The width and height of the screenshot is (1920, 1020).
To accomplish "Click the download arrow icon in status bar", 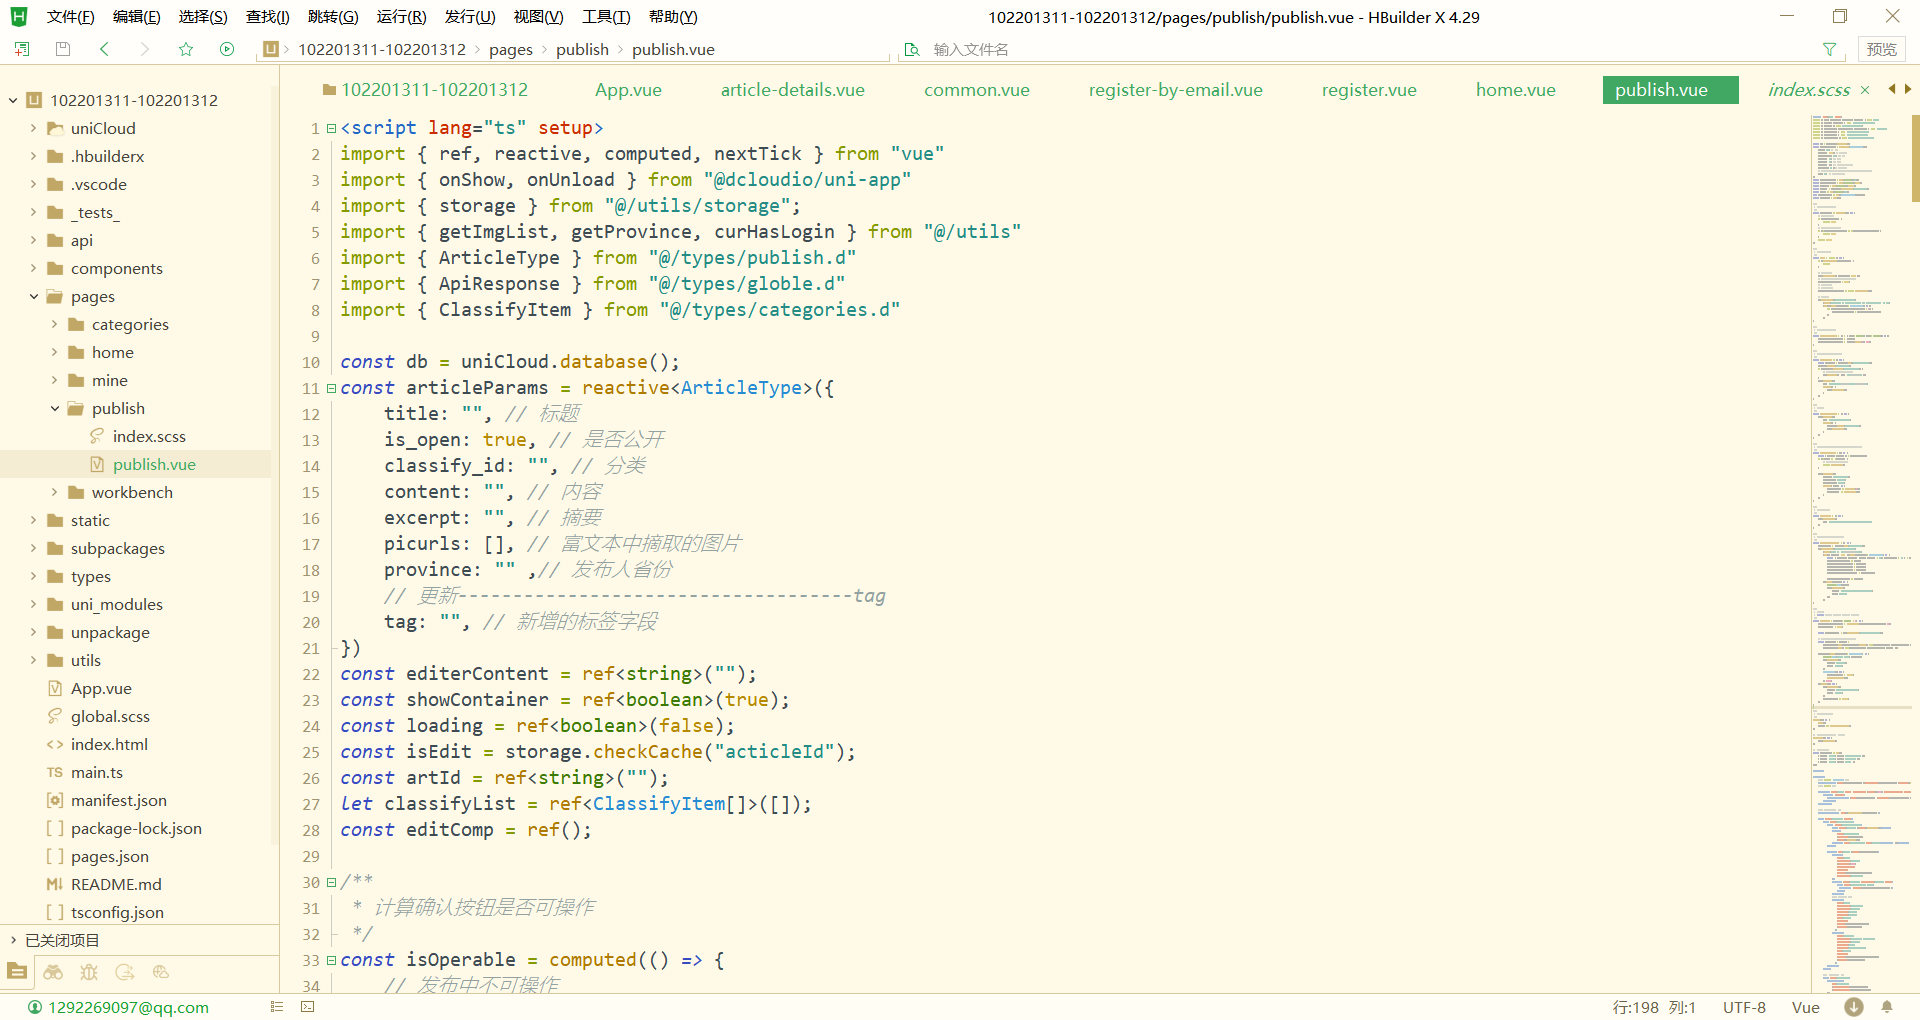I will (x=1854, y=1007).
